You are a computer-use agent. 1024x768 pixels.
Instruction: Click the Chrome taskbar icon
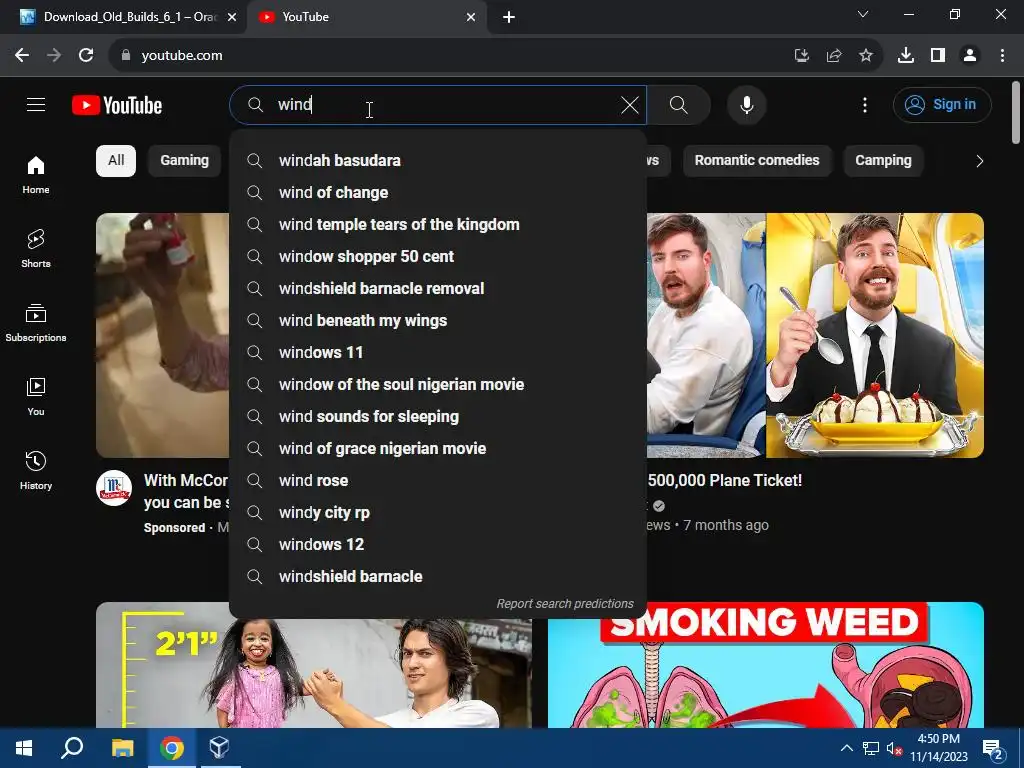click(172, 748)
